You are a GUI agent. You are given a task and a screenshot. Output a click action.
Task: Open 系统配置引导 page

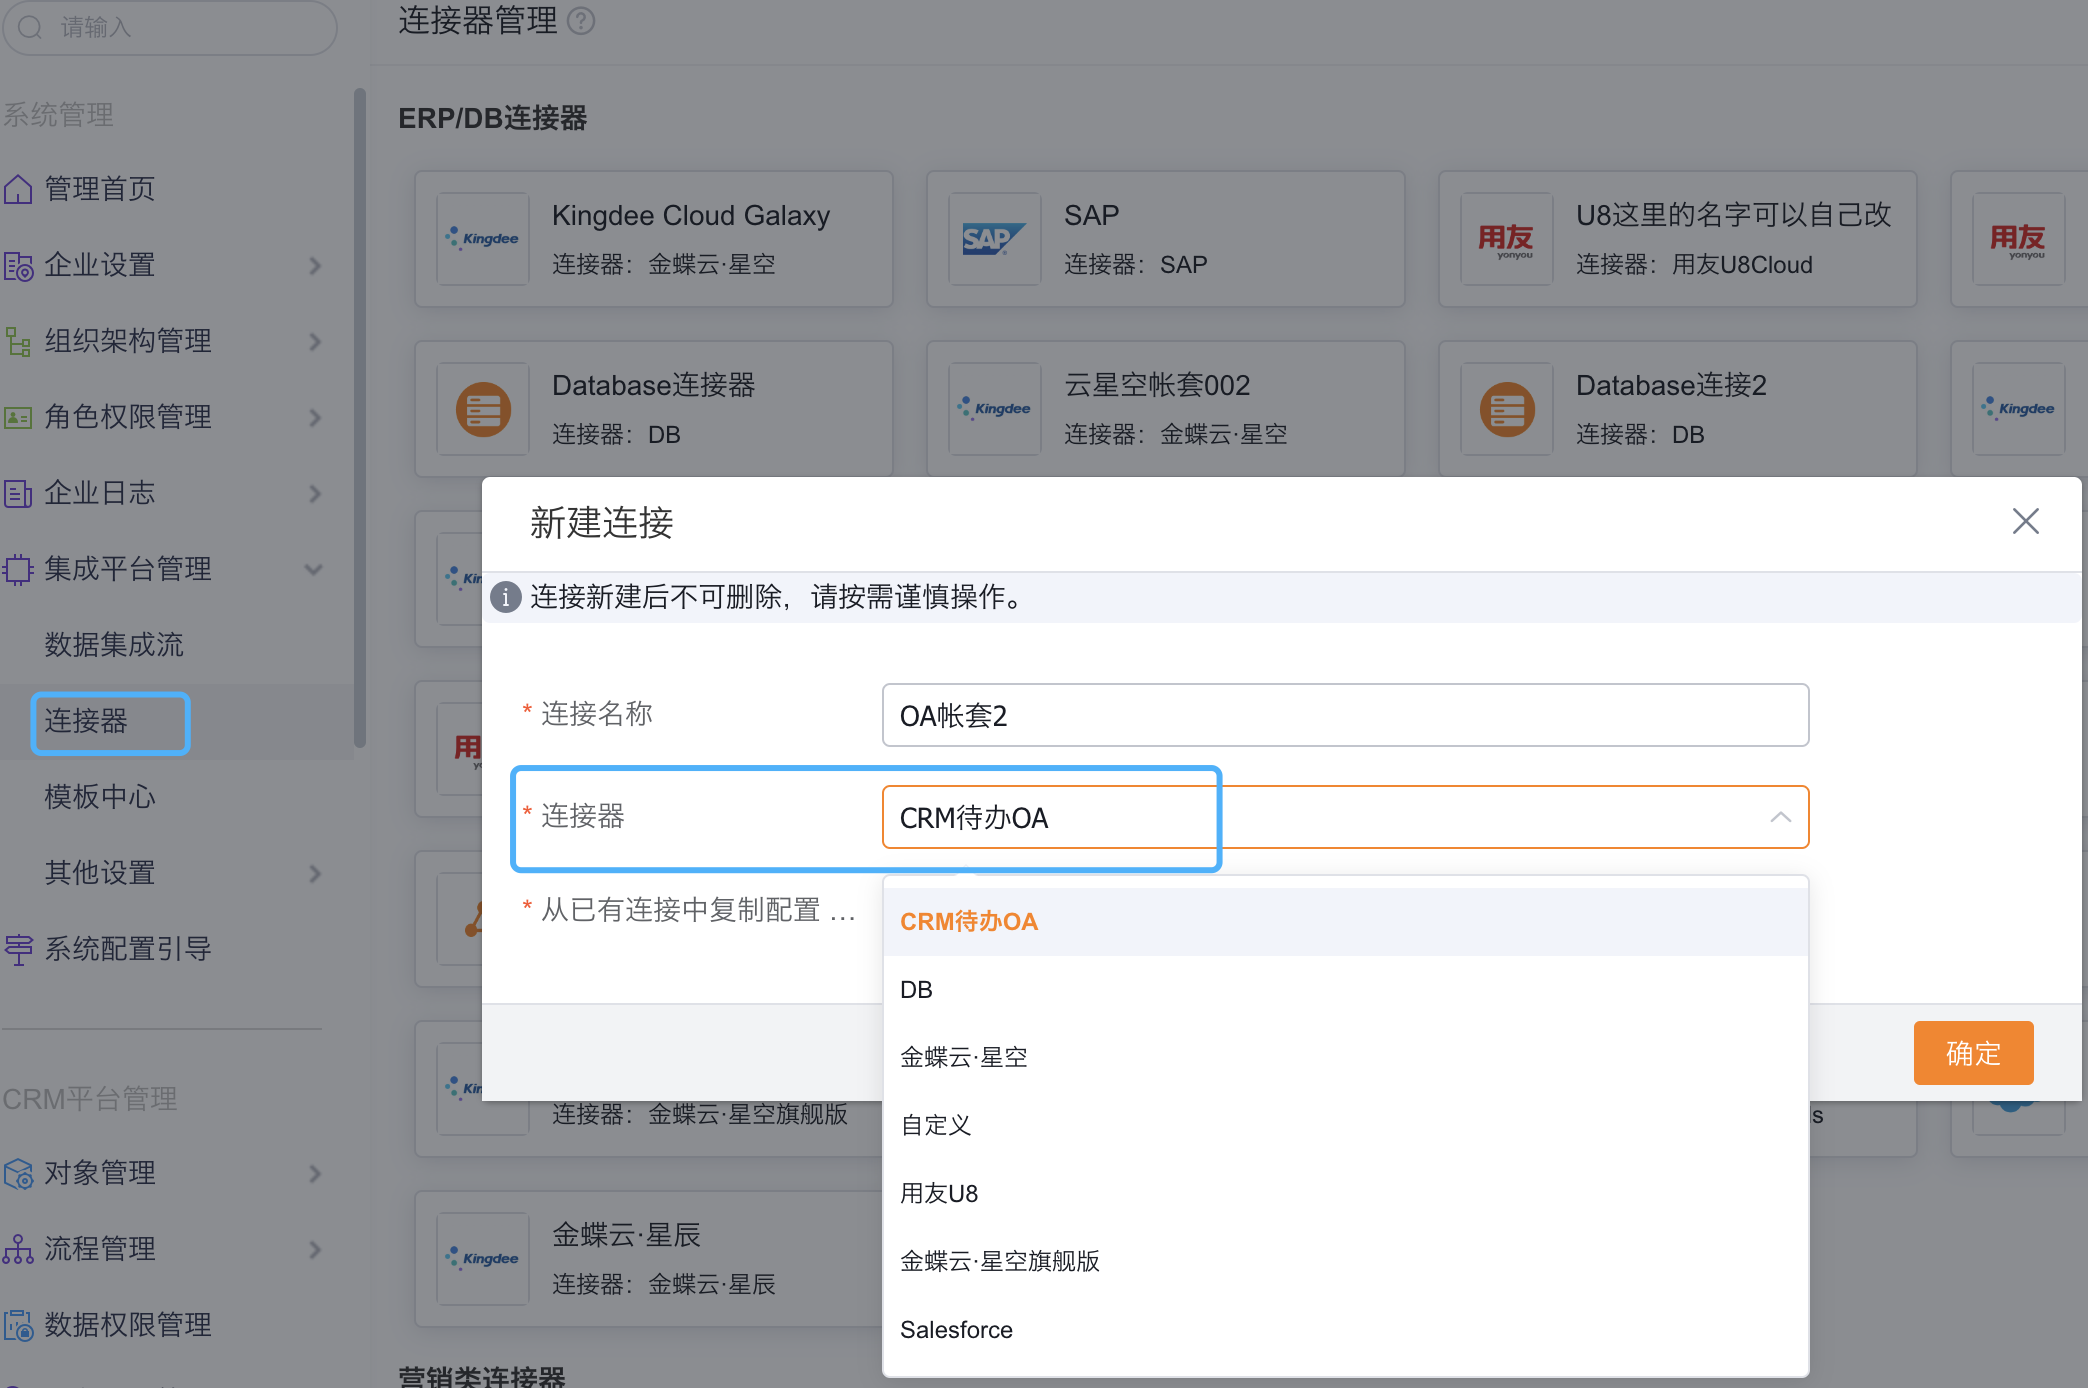click(x=128, y=949)
